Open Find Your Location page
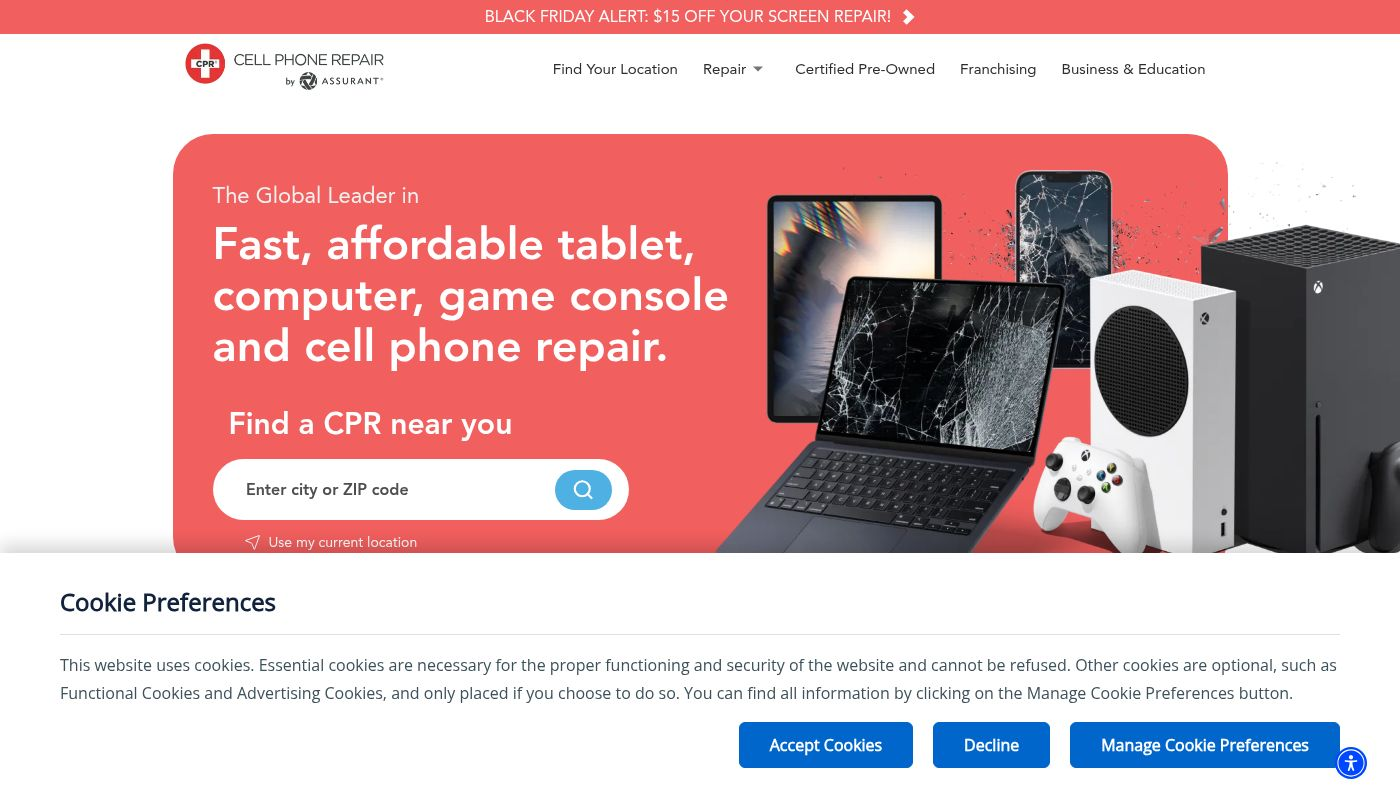Image resolution: width=1400 pixels, height=800 pixels. (615, 69)
